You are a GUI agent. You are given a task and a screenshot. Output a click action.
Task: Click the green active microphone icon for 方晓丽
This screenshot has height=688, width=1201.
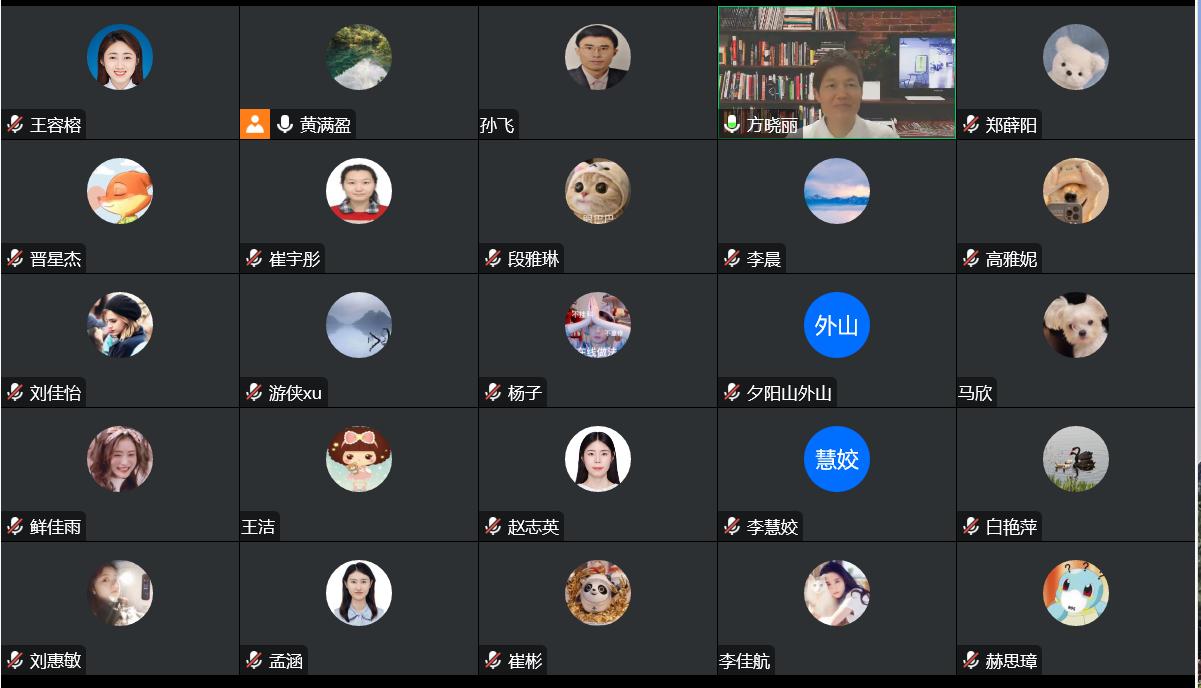click(732, 125)
